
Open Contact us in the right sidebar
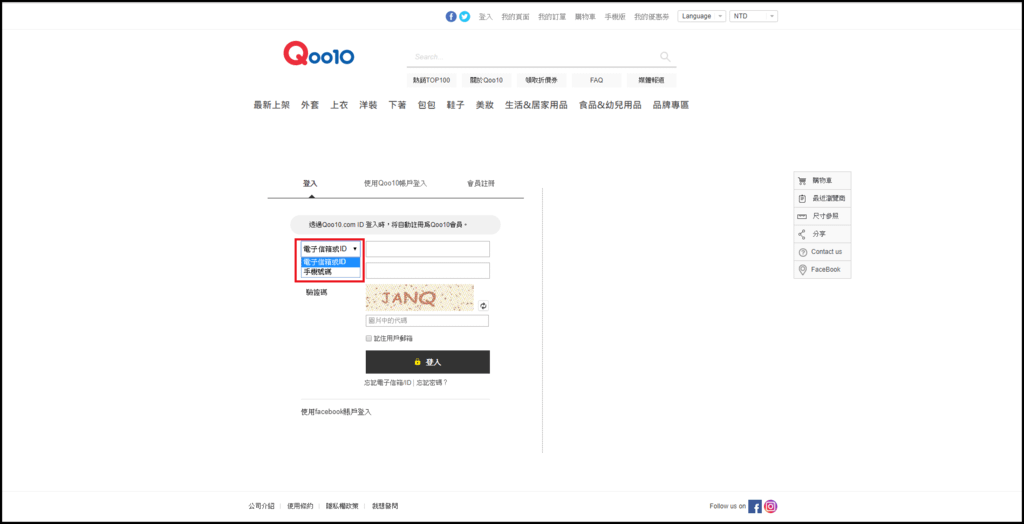coord(822,252)
